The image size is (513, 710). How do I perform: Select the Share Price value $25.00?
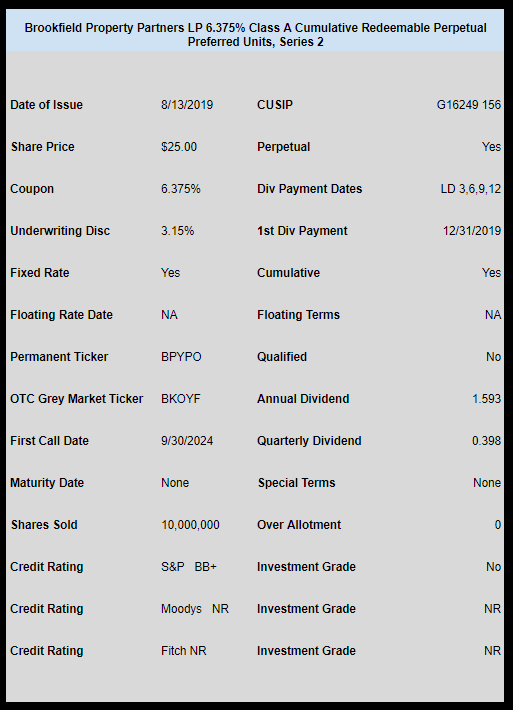click(x=179, y=147)
